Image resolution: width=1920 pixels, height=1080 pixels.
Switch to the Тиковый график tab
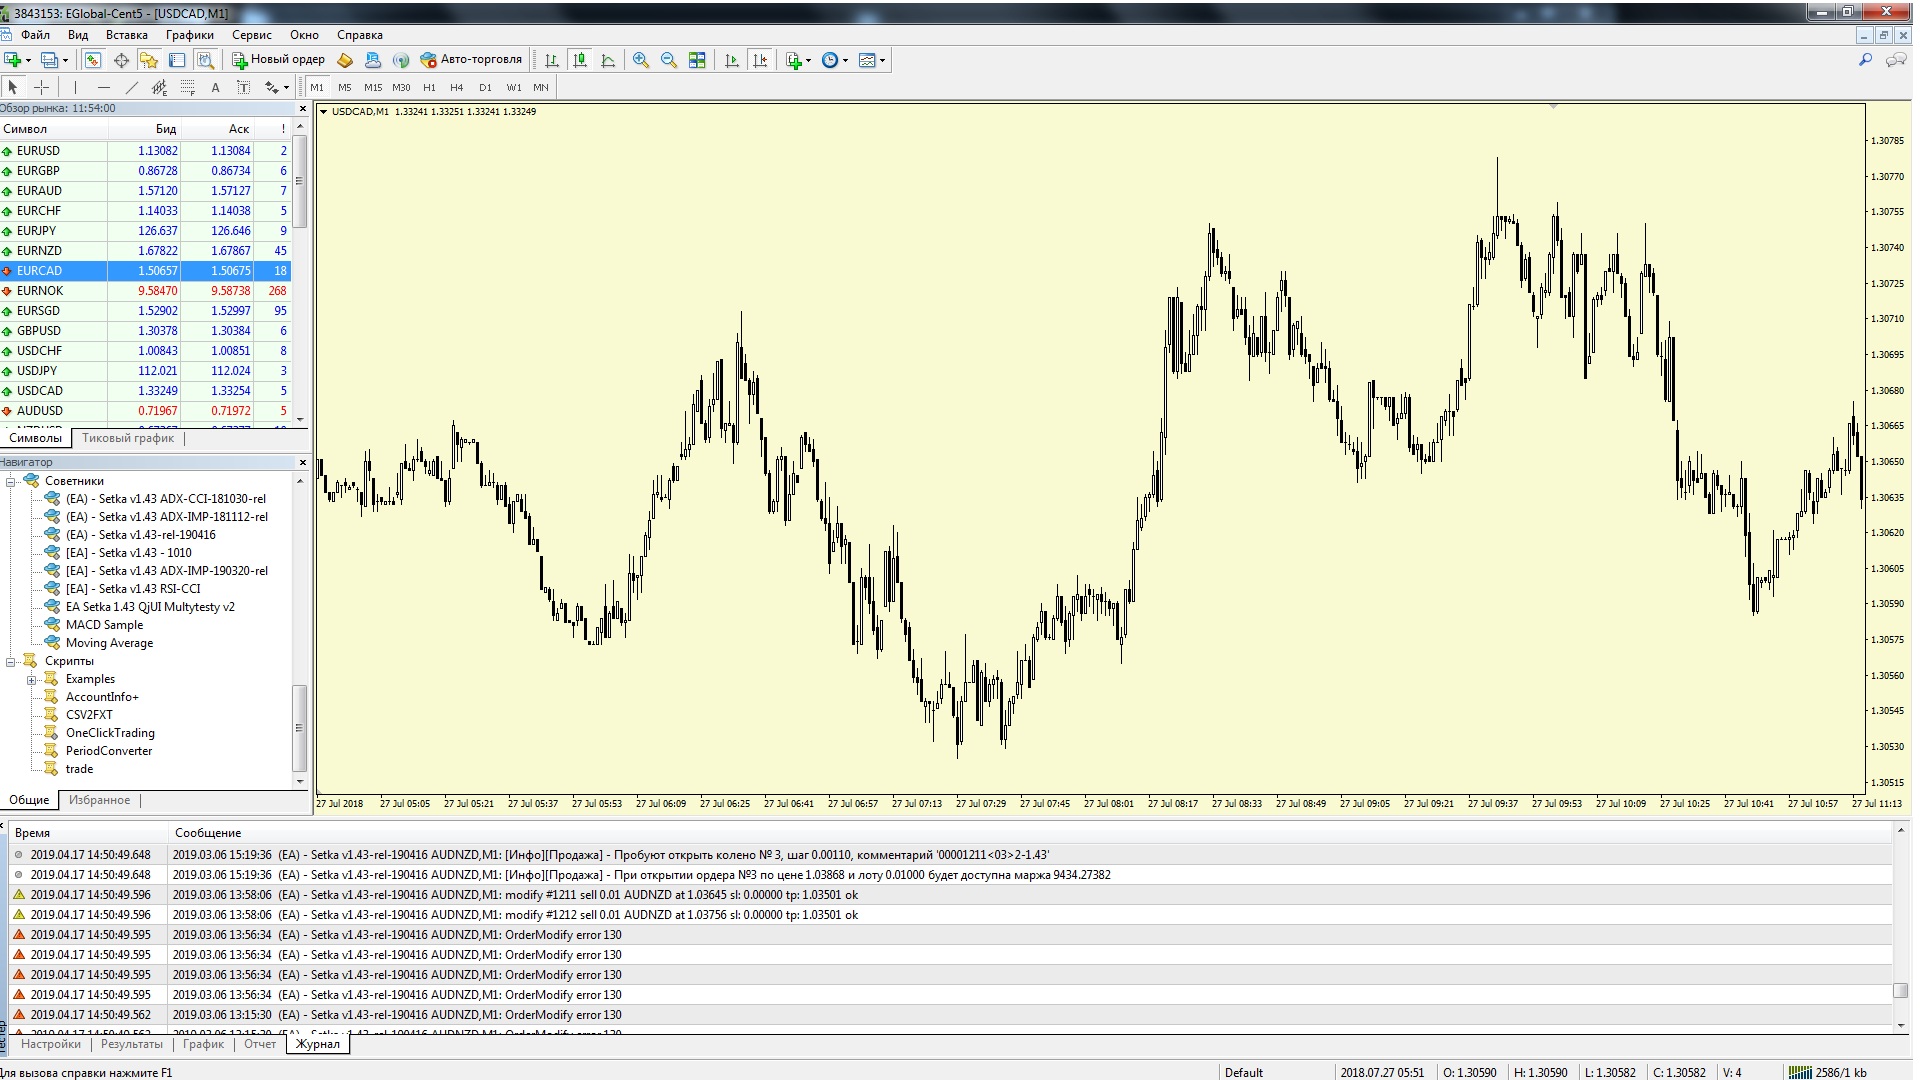point(128,438)
